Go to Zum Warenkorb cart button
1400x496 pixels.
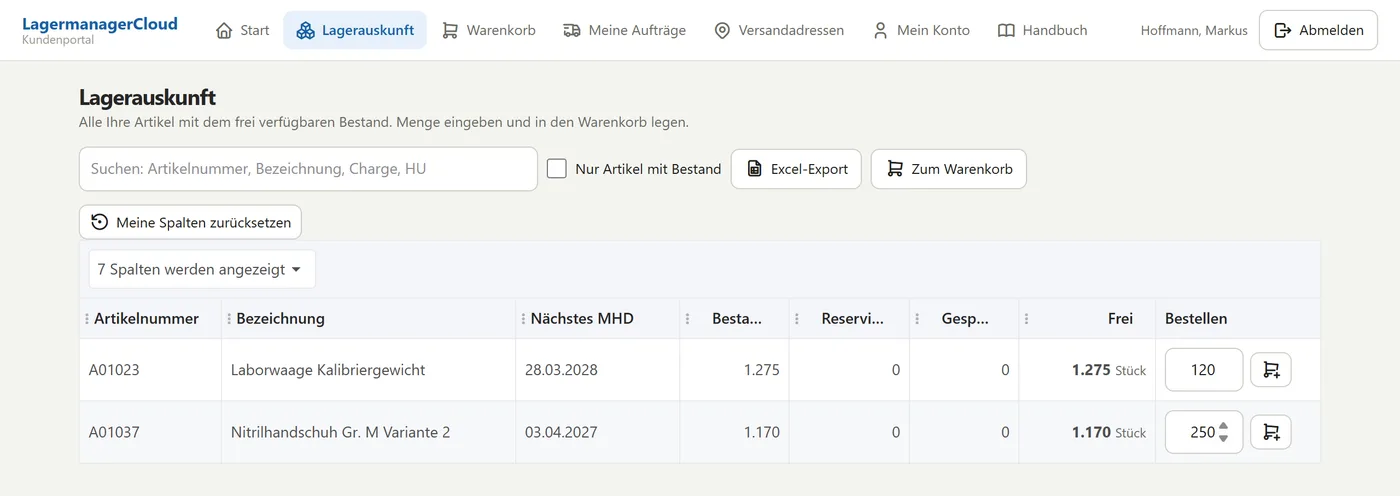click(949, 169)
